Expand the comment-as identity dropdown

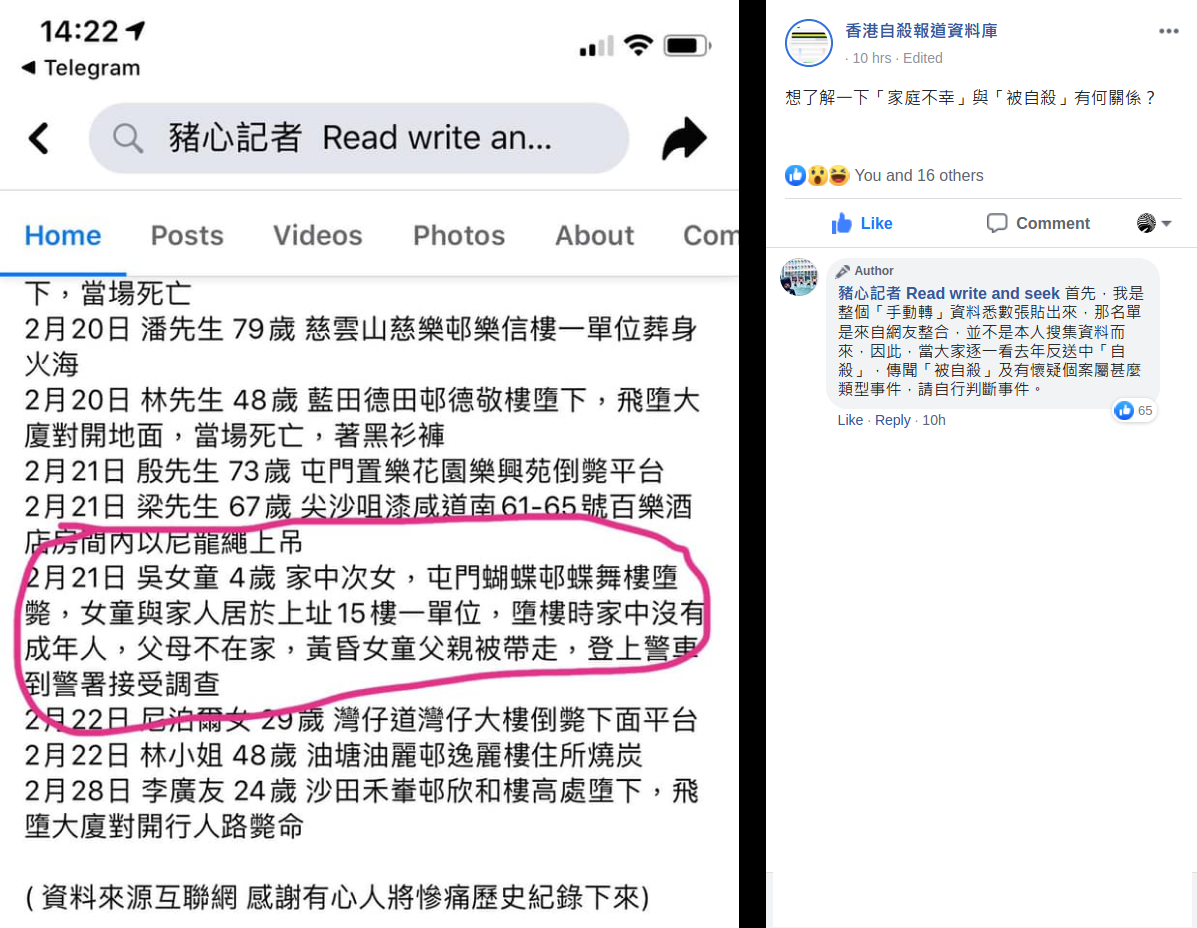[1153, 223]
